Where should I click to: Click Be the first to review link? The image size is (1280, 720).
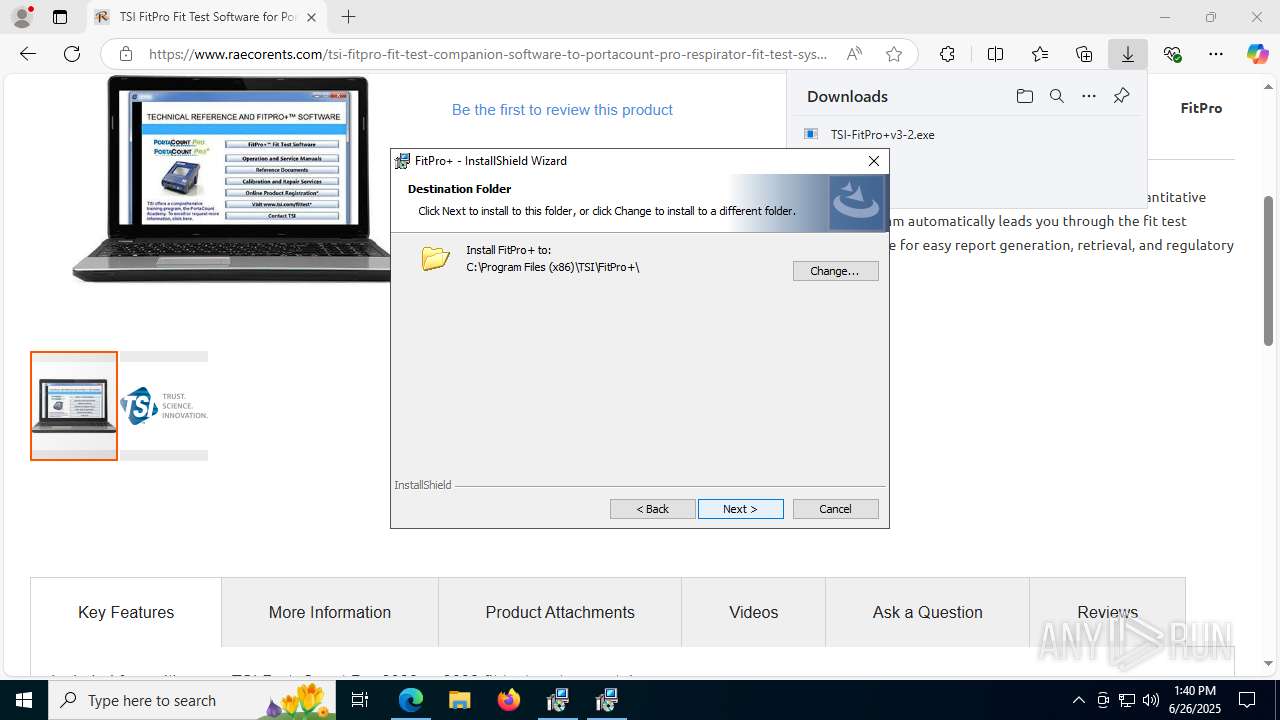562,110
